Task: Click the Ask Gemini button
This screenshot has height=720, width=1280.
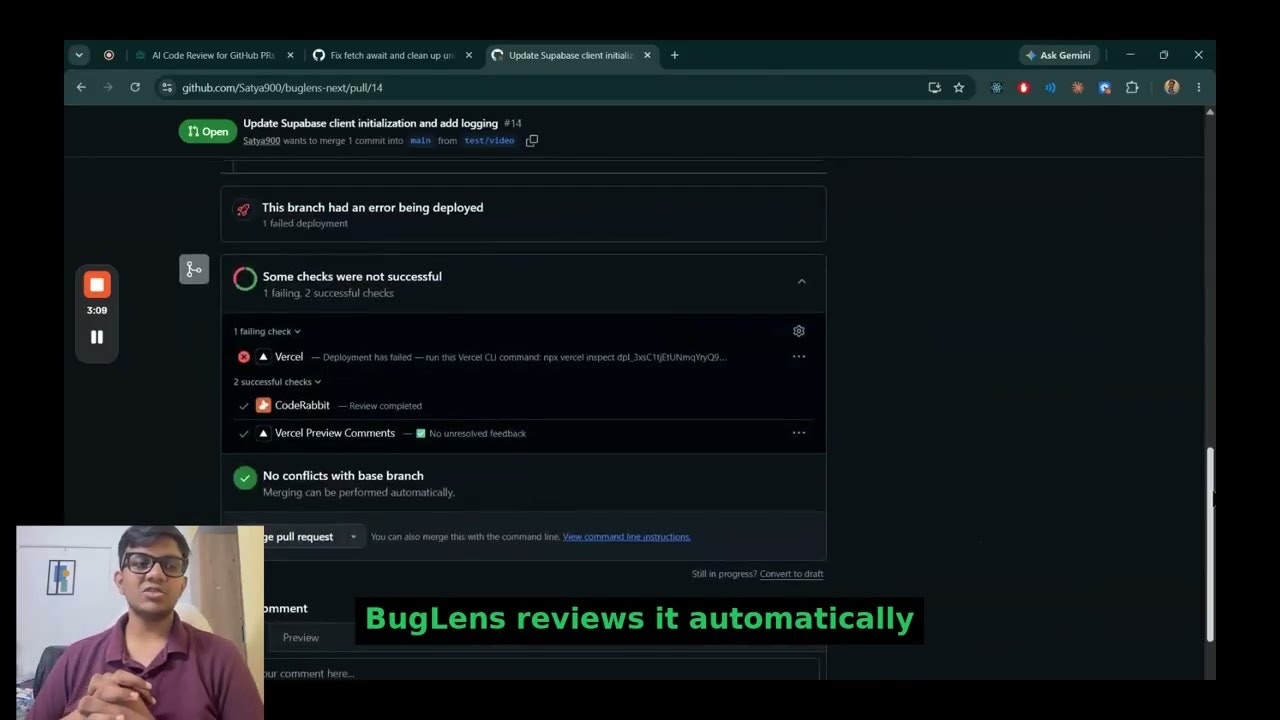Action: 1059,55
